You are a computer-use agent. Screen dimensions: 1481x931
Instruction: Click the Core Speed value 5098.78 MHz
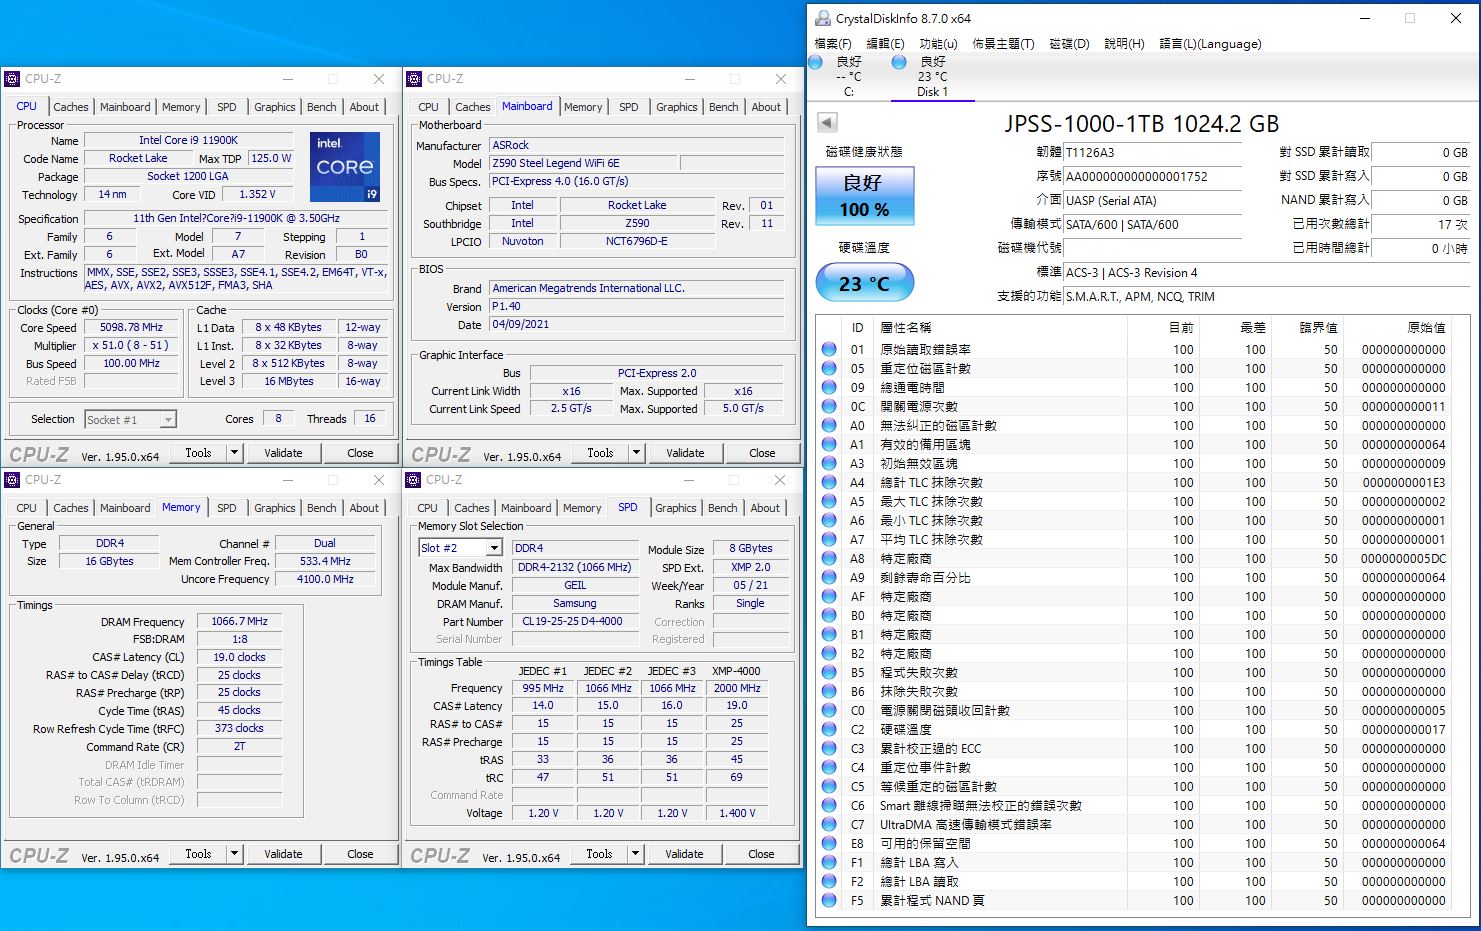tap(131, 327)
